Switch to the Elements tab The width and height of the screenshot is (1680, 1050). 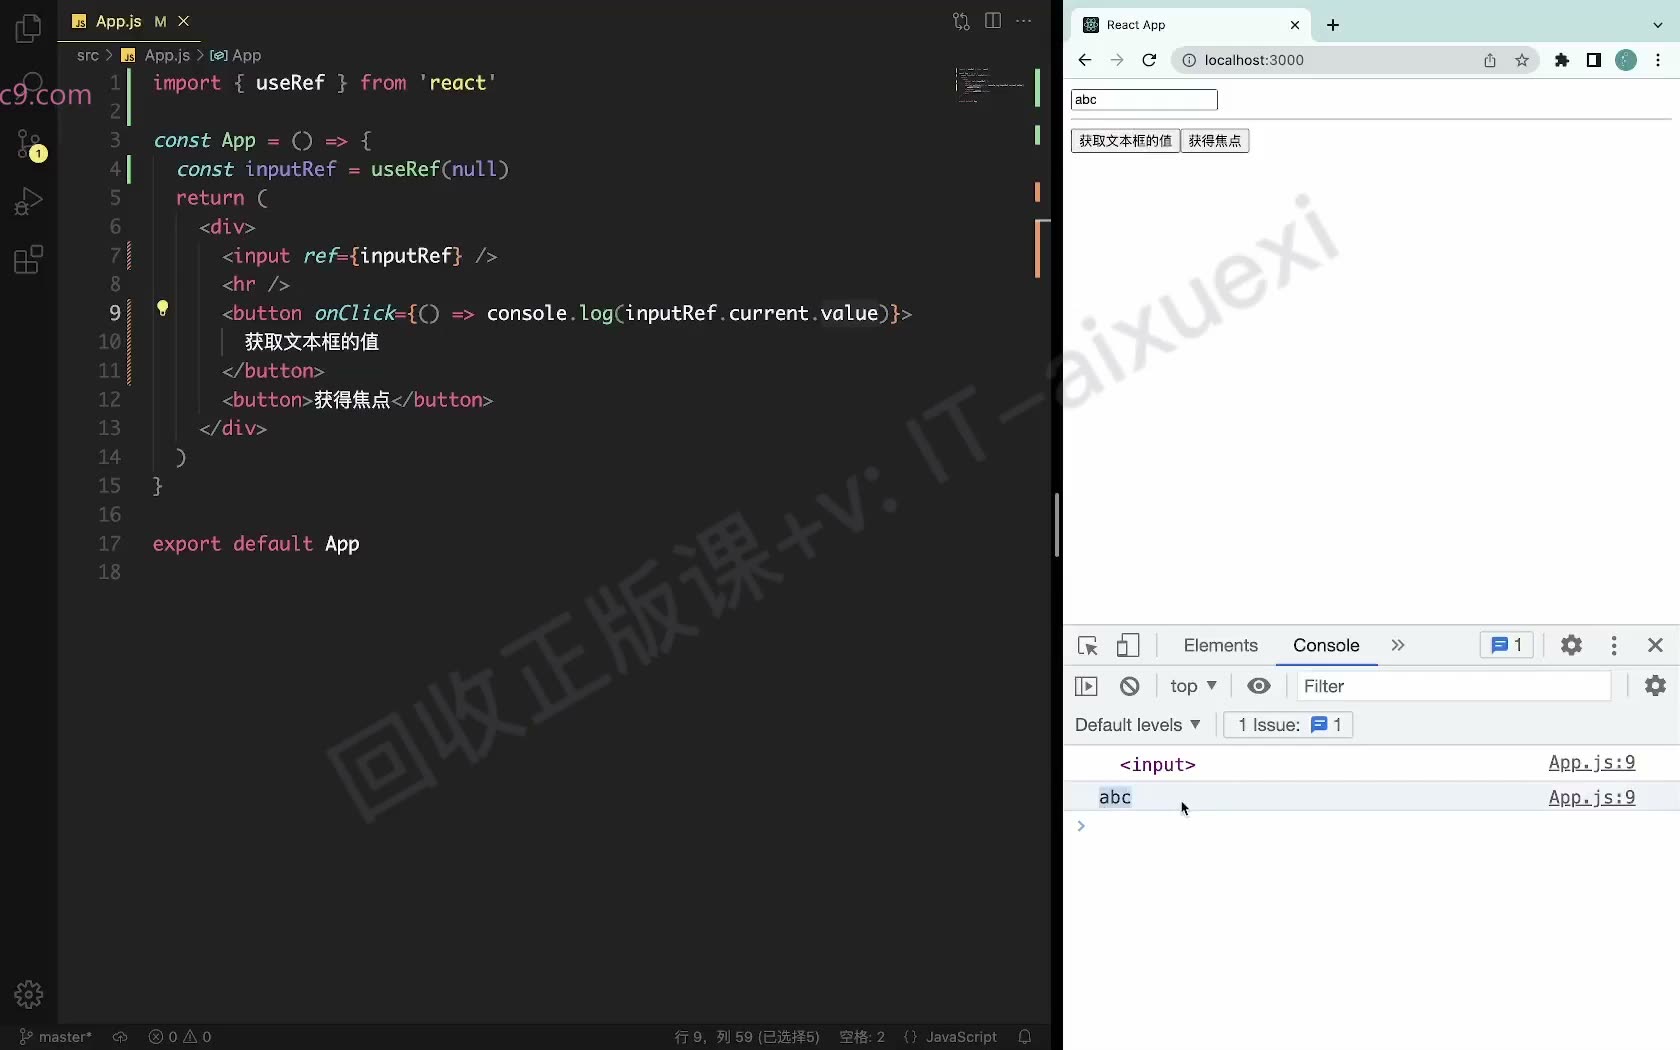click(x=1220, y=646)
